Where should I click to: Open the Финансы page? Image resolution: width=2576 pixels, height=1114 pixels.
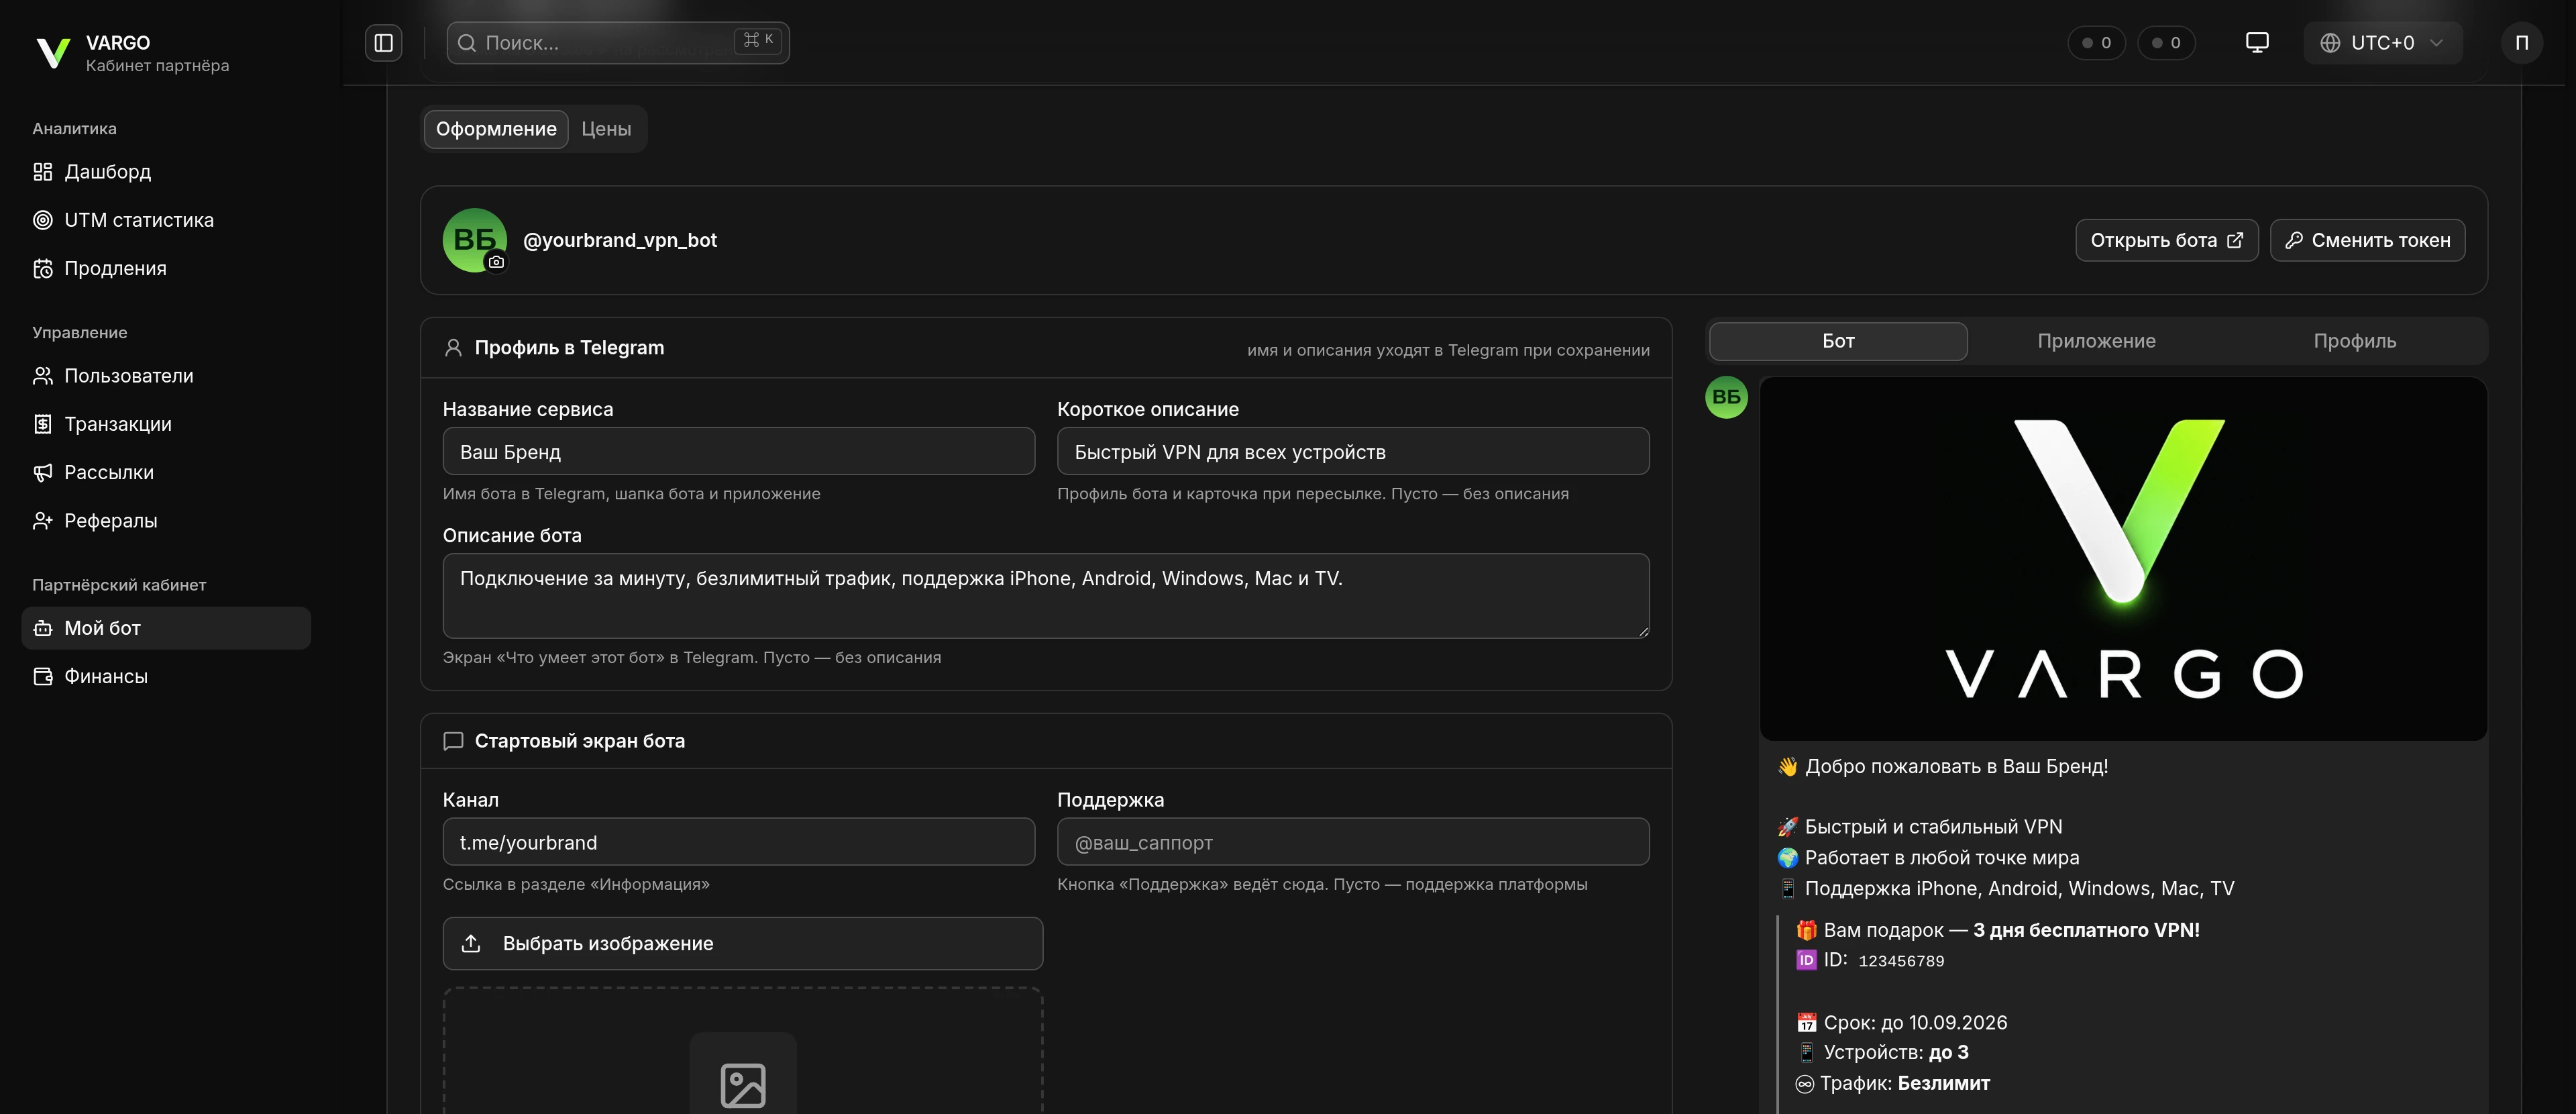click(166, 676)
